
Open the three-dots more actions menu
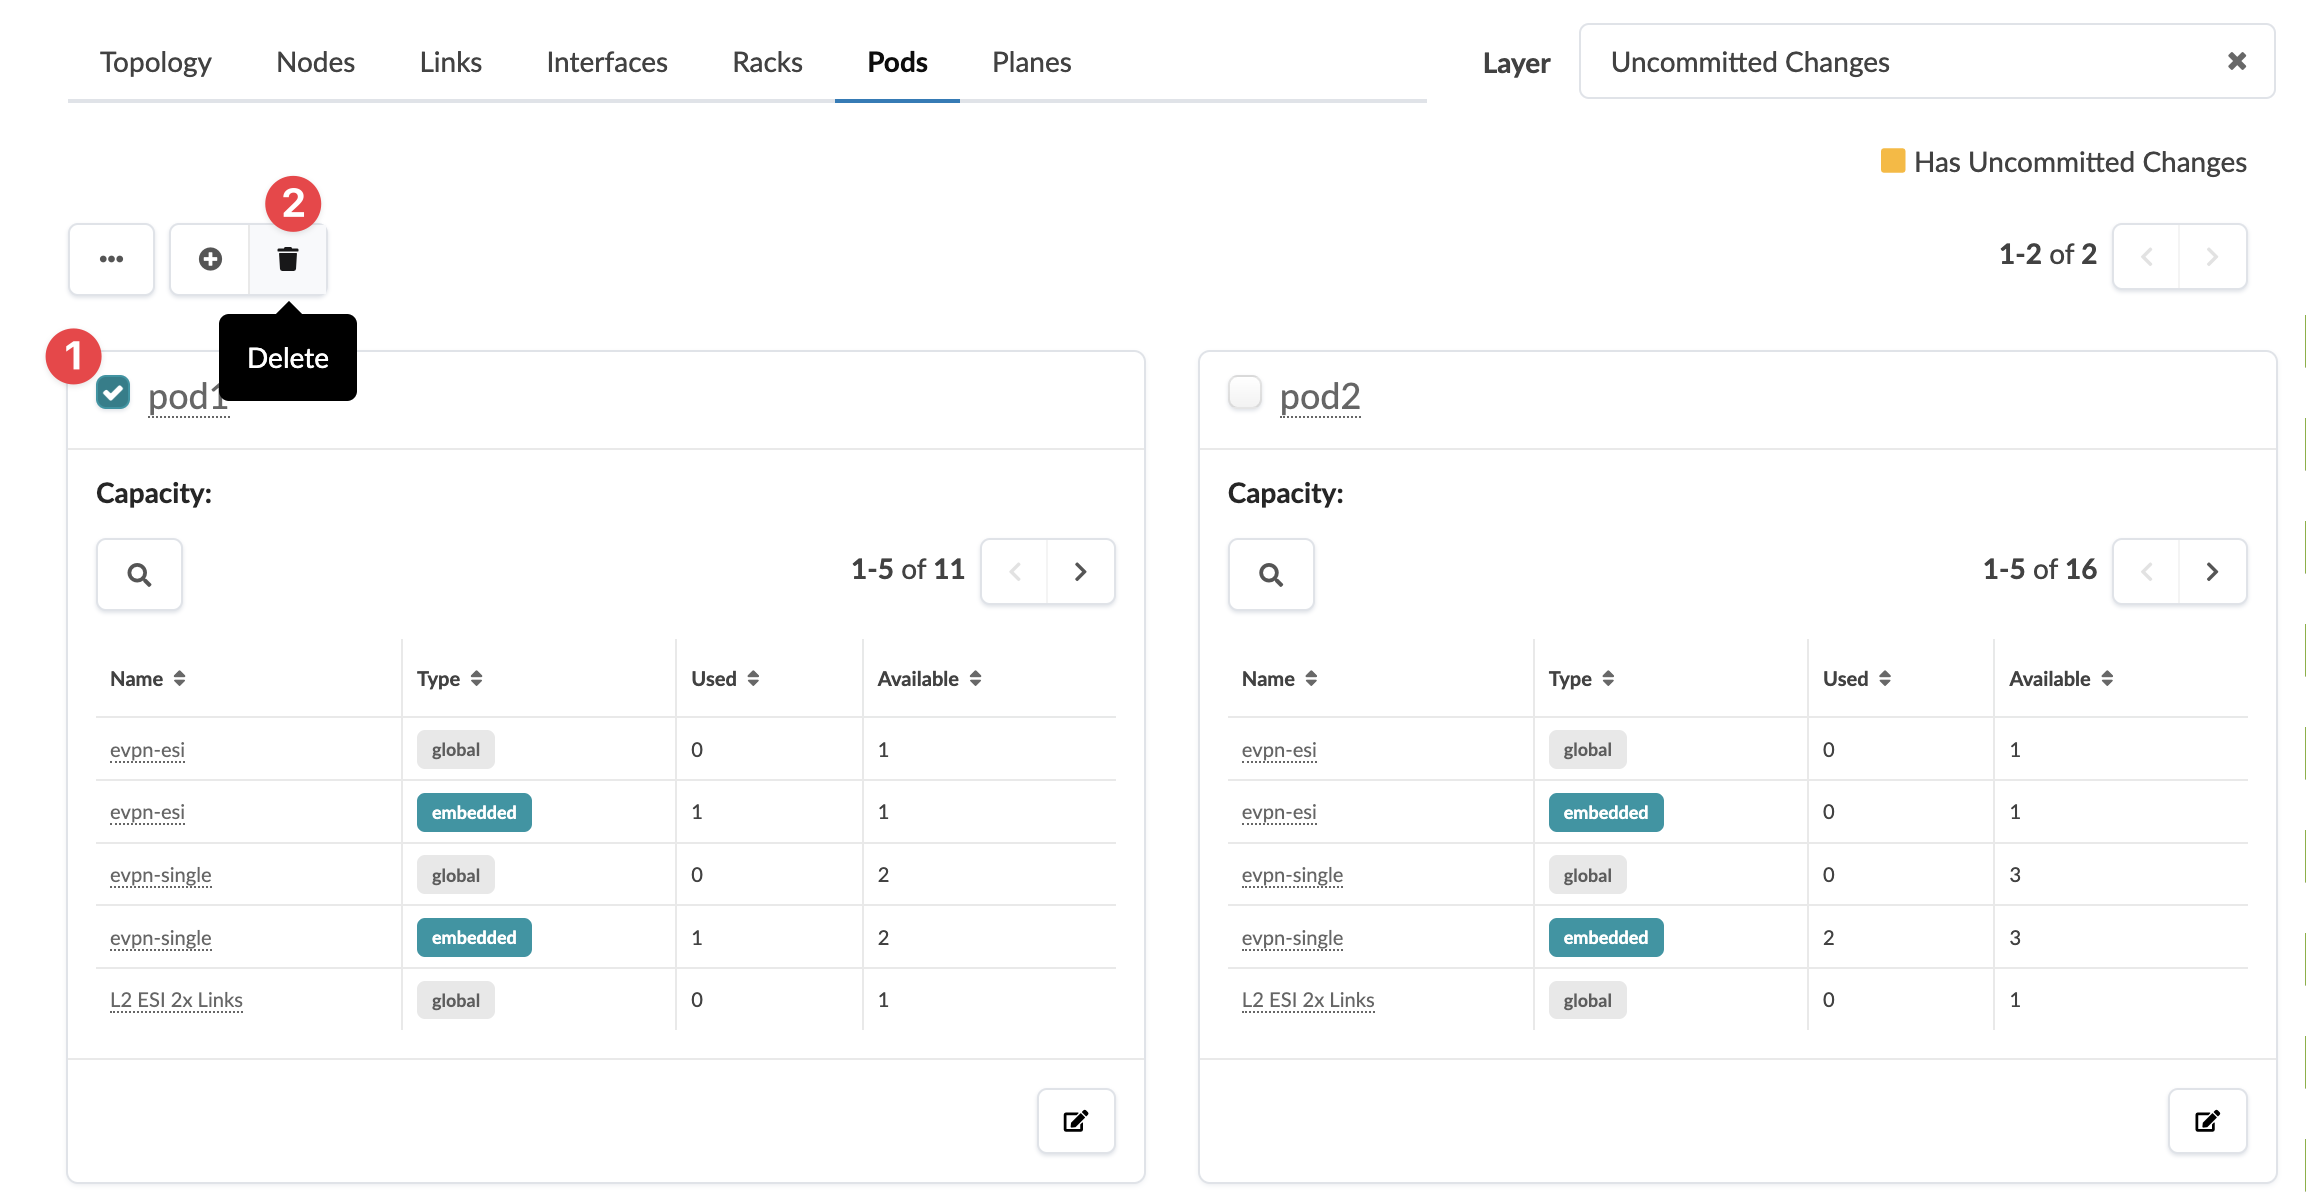pos(111,259)
